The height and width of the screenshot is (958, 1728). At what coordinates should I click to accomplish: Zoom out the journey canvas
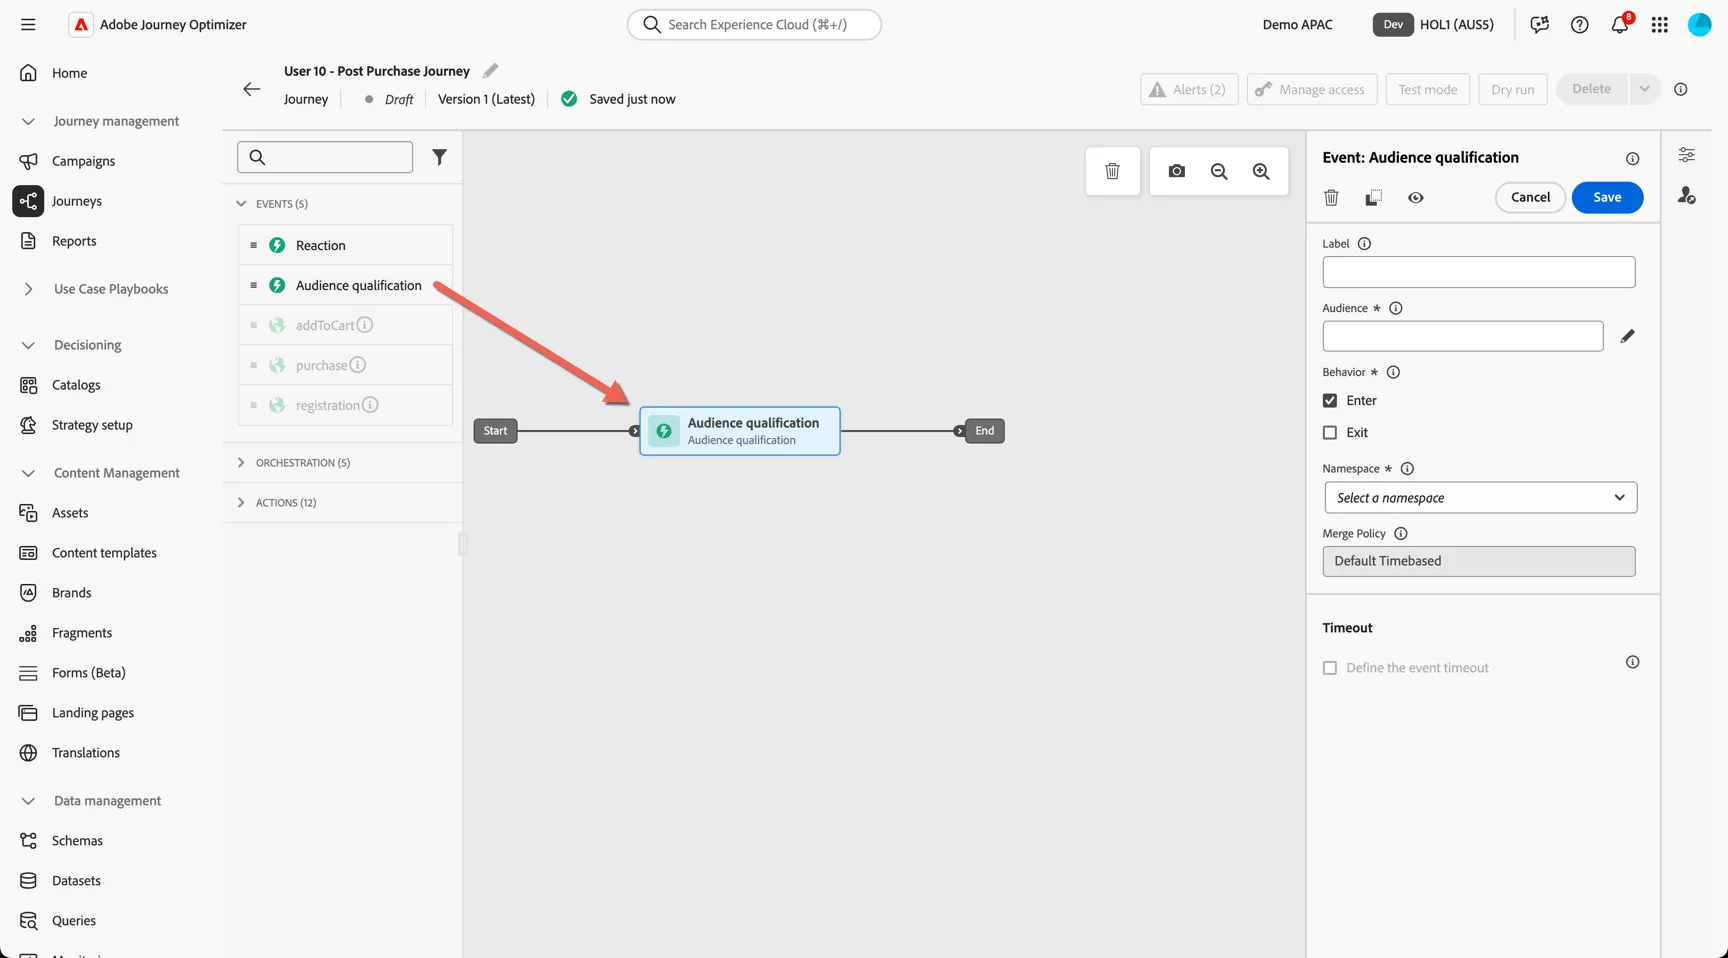tap(1219, 171)
